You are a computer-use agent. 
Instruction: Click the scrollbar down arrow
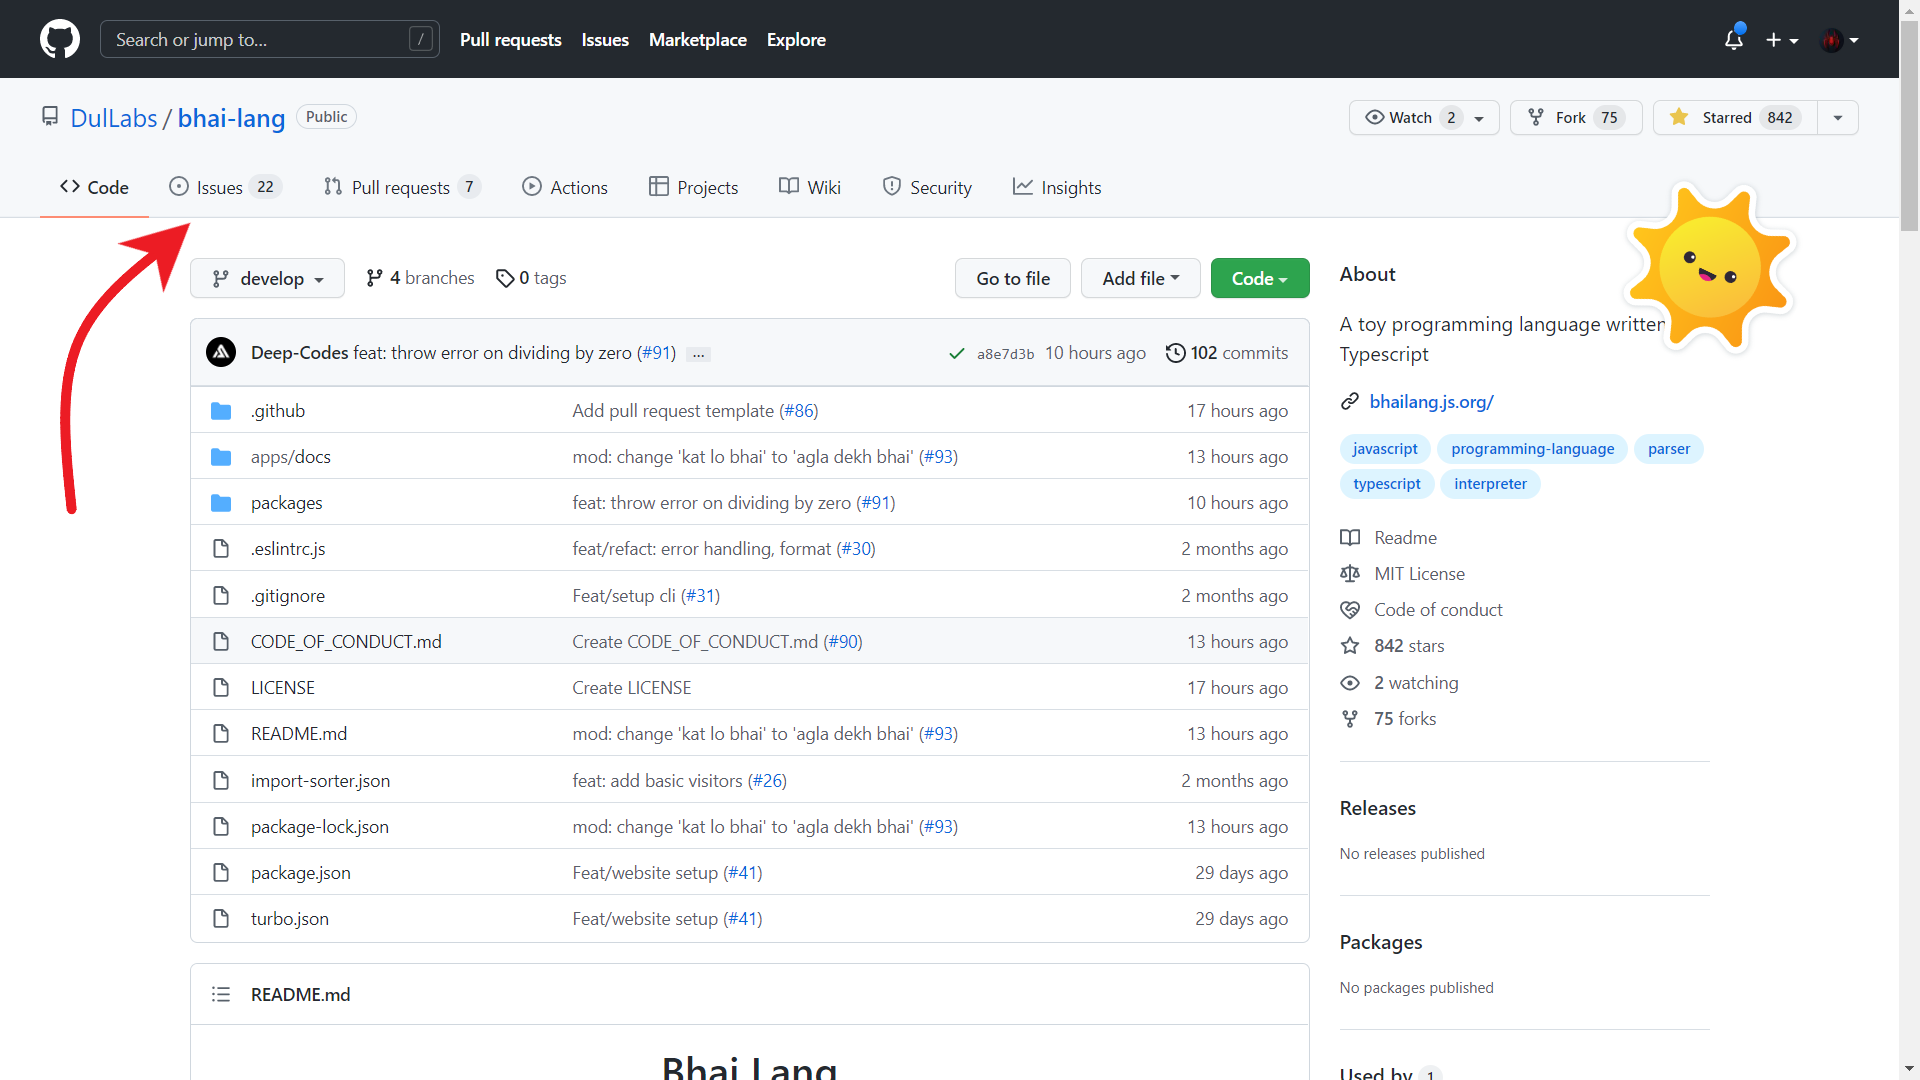click(1909, 1069)
